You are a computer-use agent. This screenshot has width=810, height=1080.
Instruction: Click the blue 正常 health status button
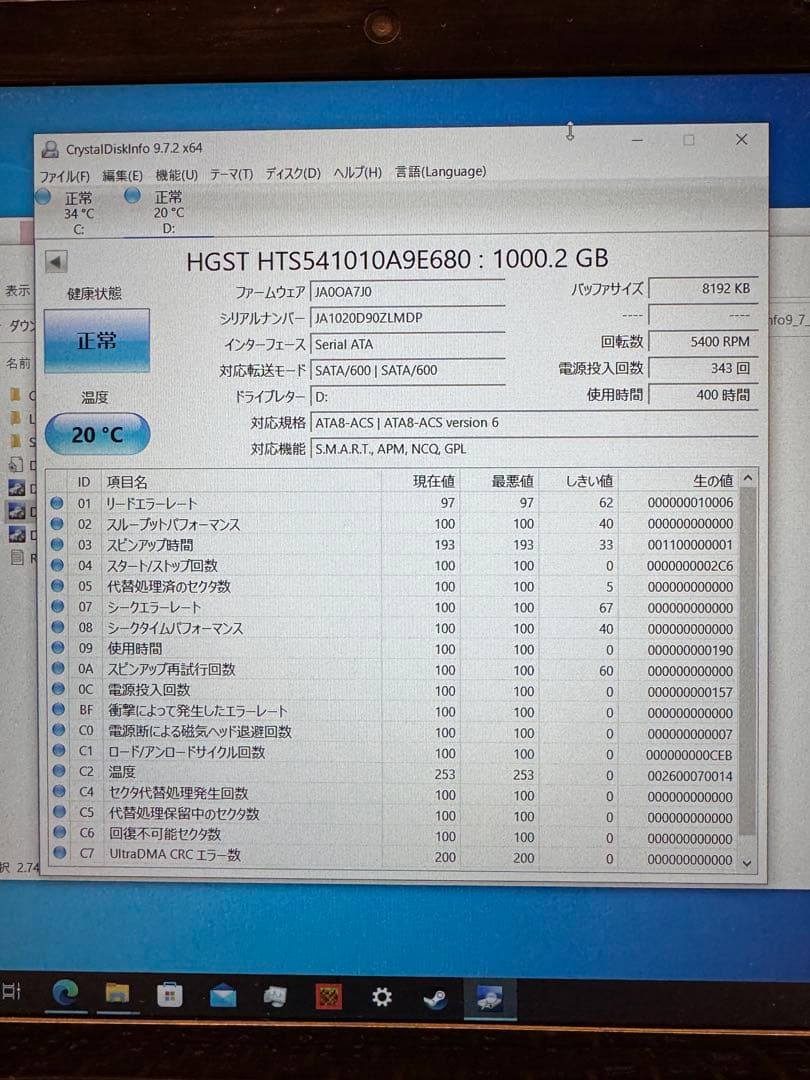[97, 340]
